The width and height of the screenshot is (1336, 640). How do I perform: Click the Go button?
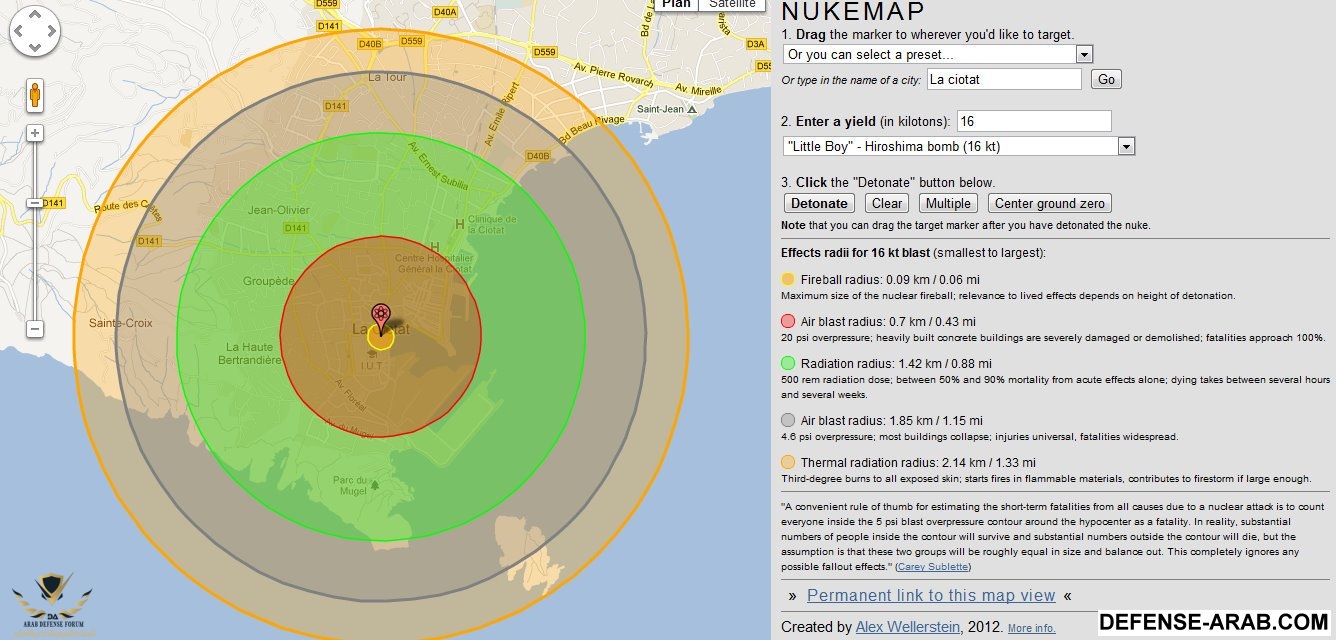click(x=1106, y=79)
